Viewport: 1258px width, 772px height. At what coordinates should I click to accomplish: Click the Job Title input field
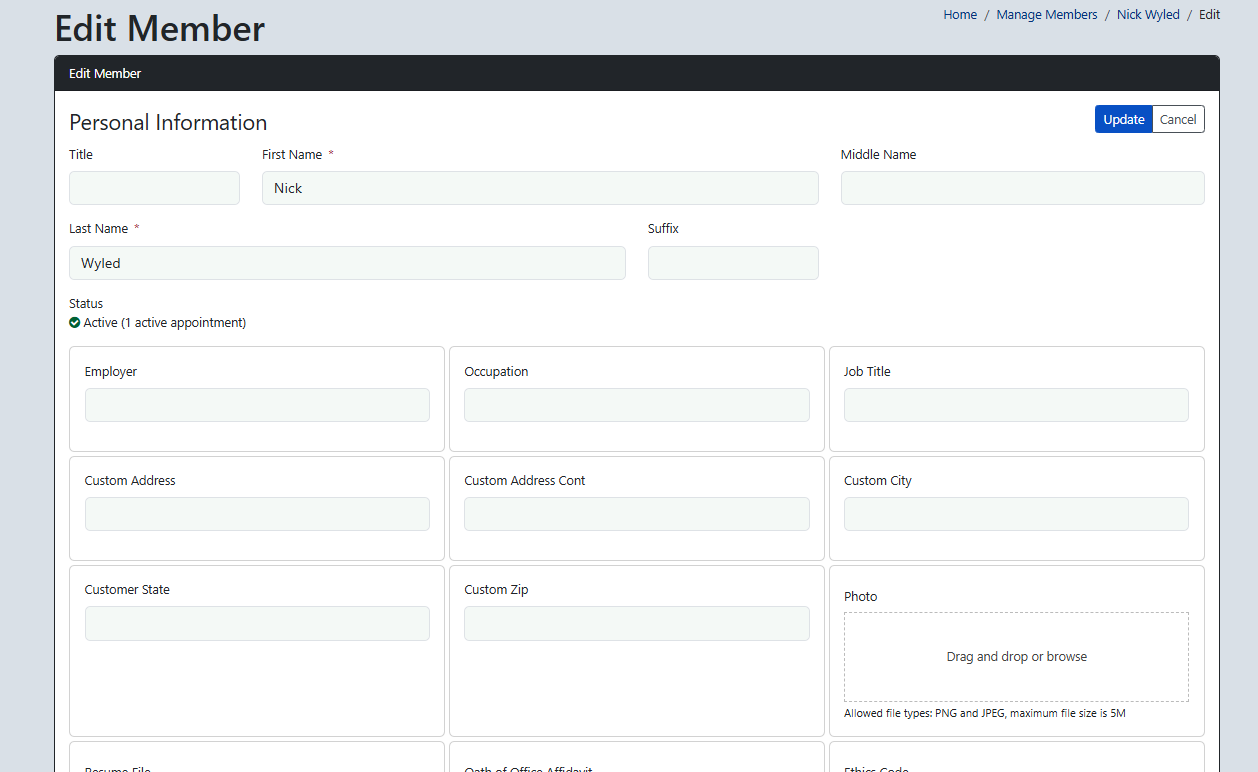1016,405
